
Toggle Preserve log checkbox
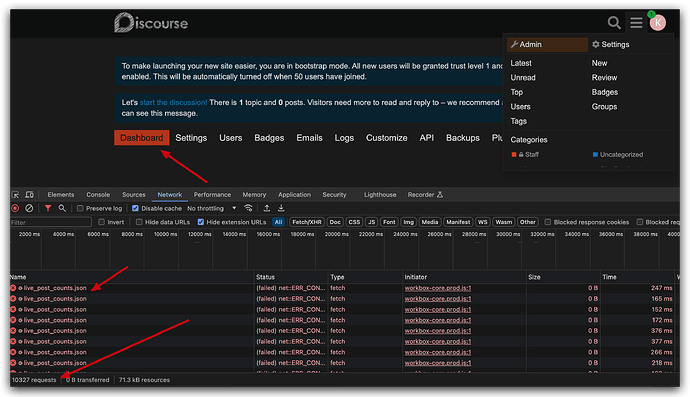click(80, 208)
